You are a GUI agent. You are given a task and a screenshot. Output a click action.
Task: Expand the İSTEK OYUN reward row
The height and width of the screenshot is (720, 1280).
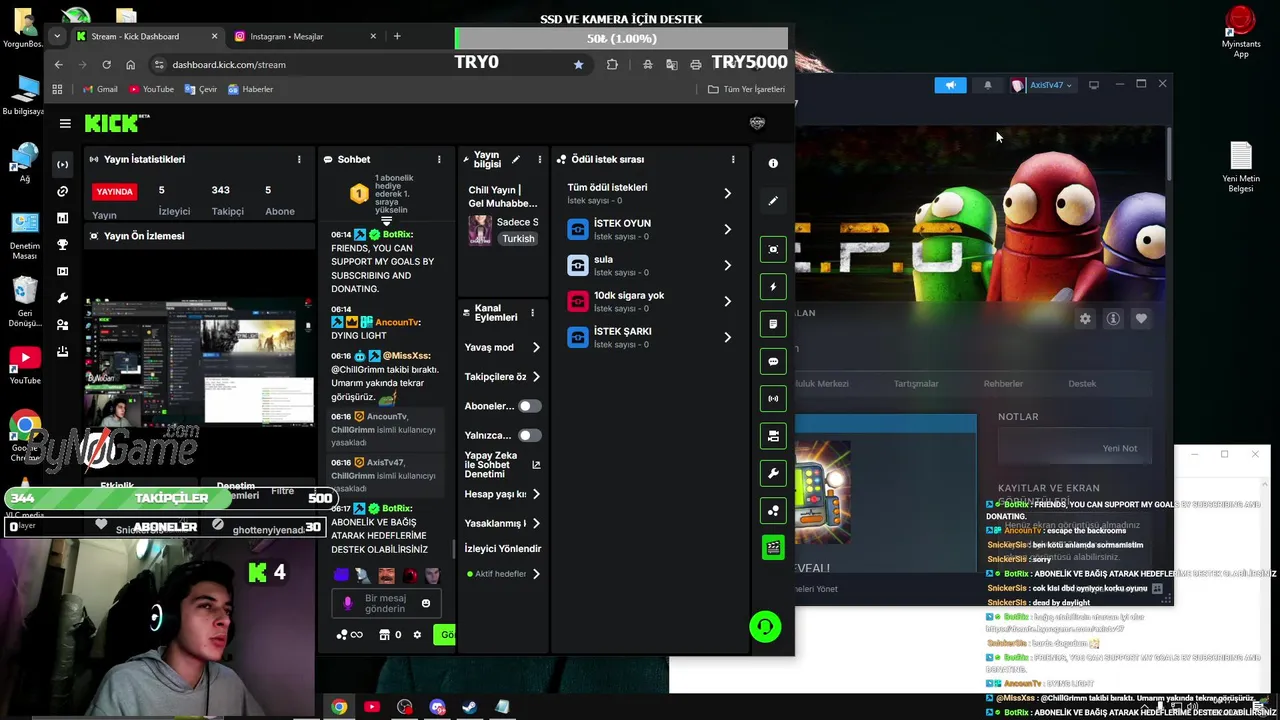click(727, 229)
